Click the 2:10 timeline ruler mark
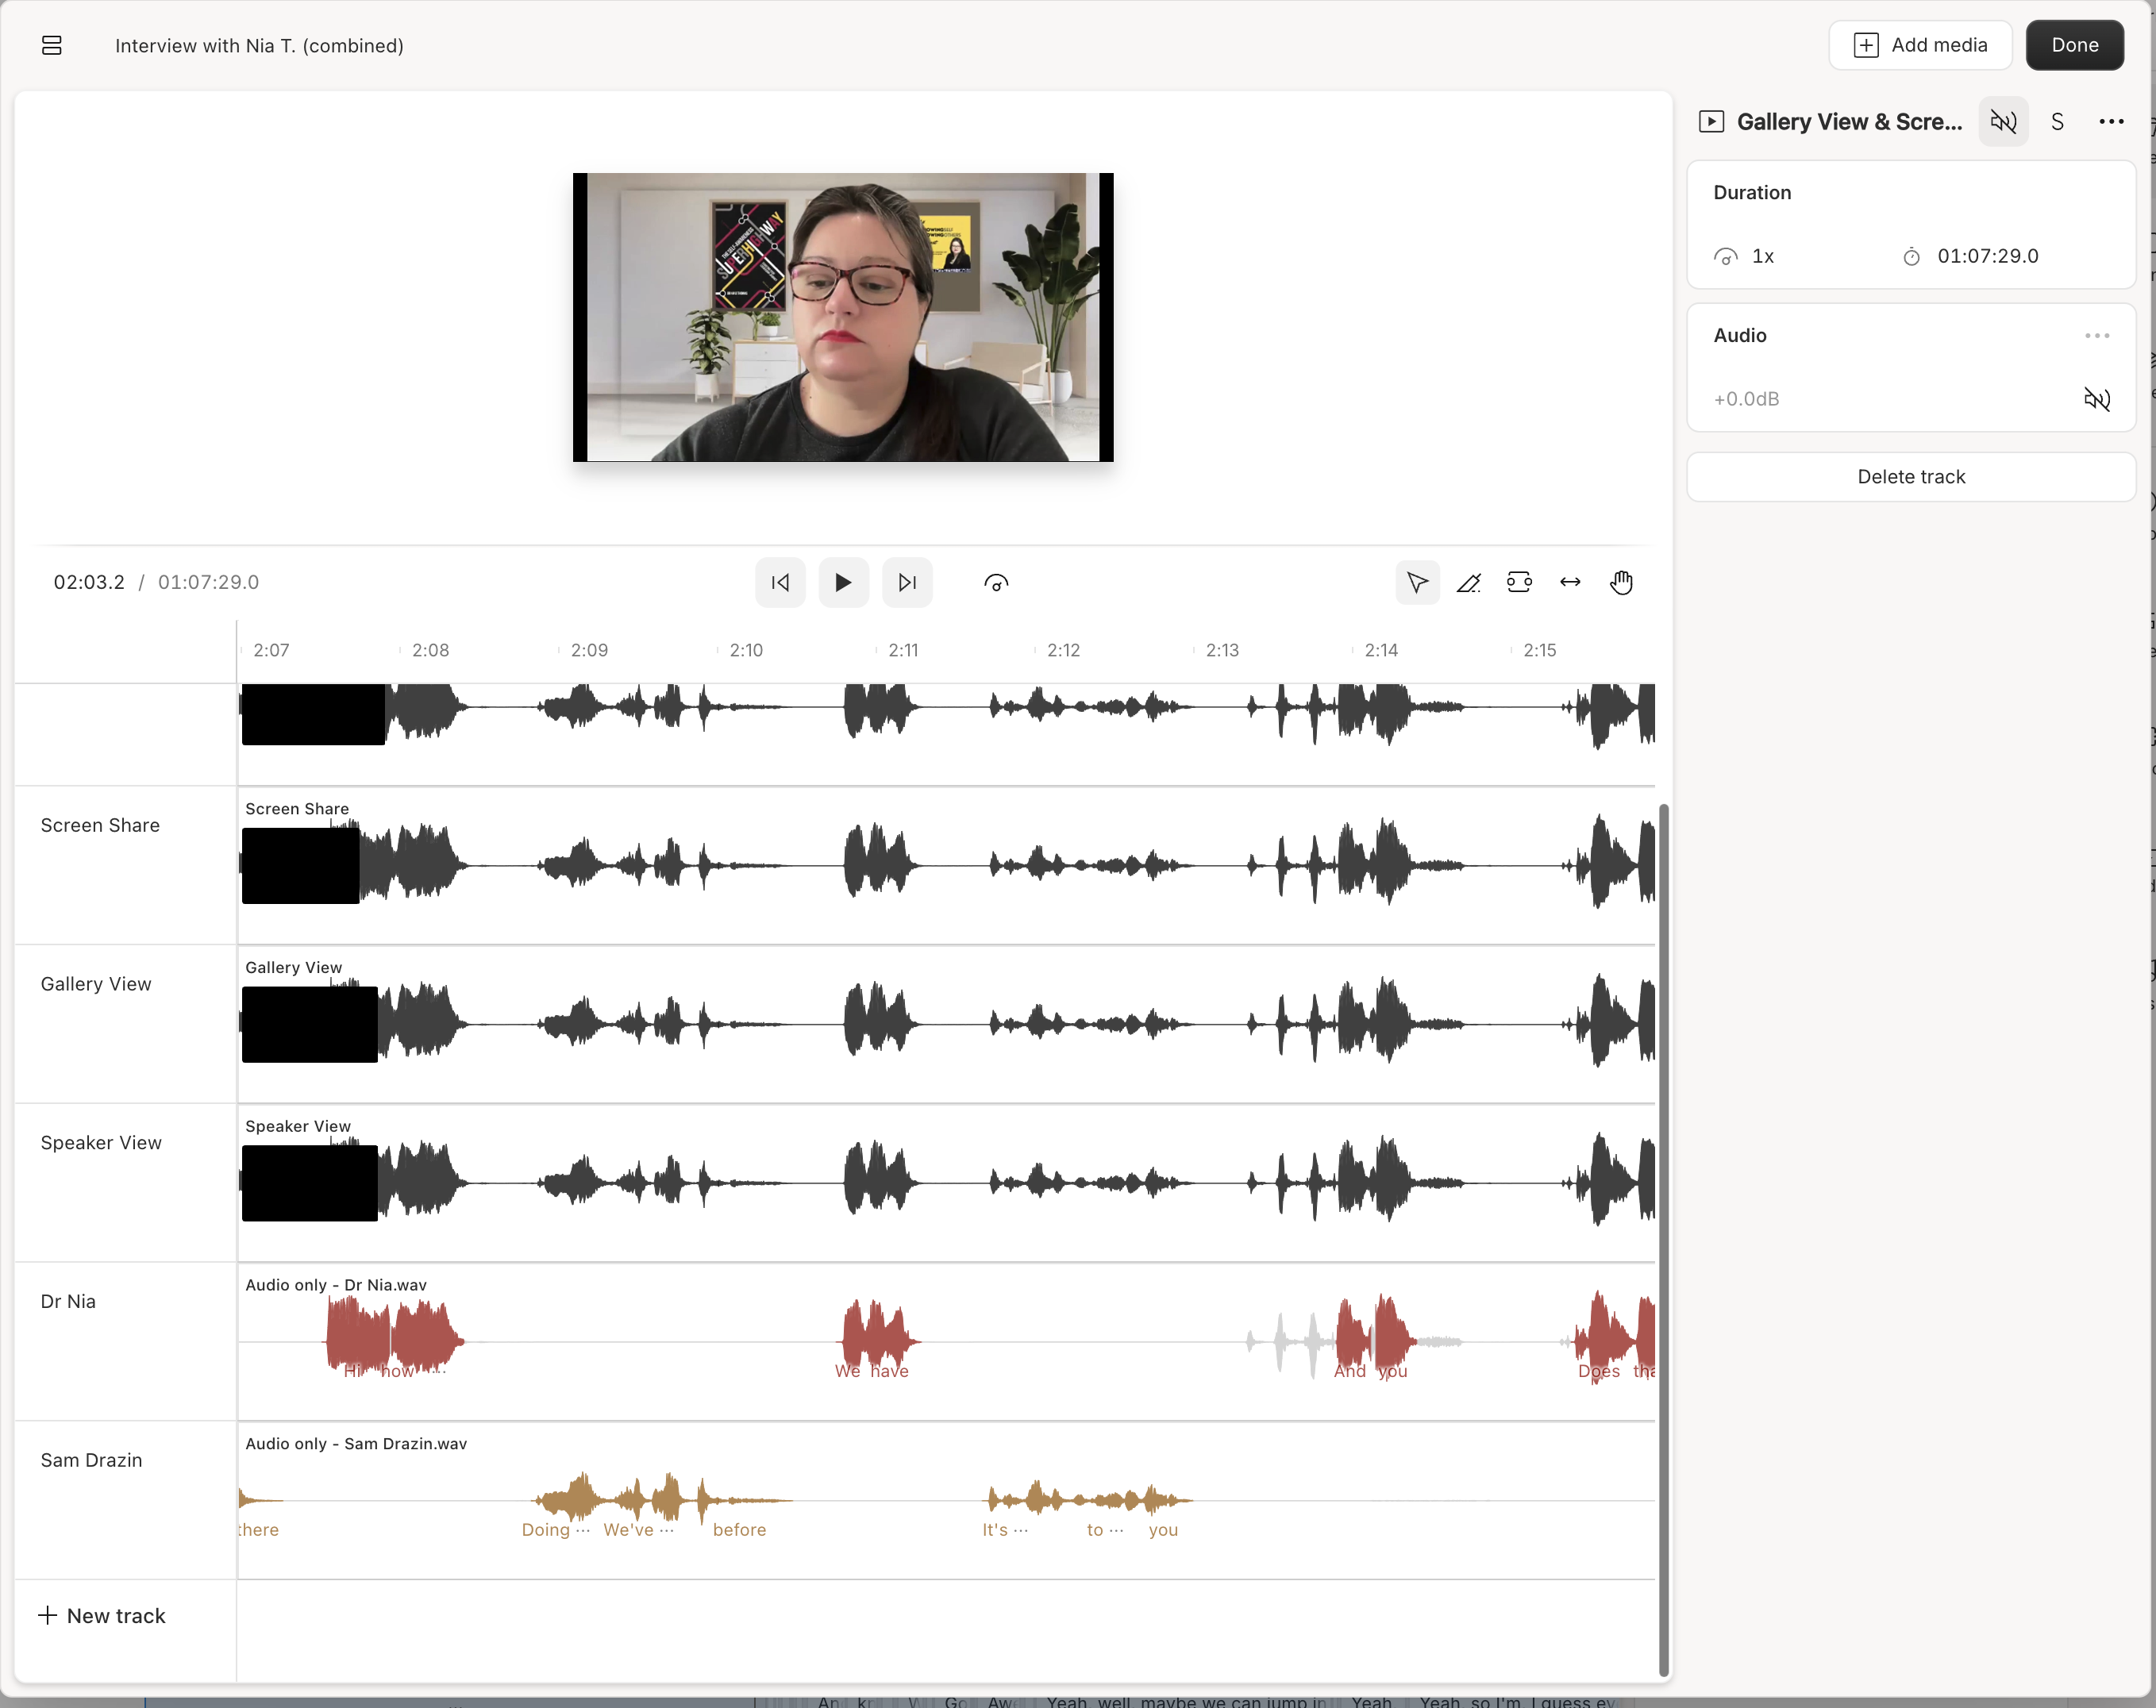2156x1708 pixels. pos(746,650)
